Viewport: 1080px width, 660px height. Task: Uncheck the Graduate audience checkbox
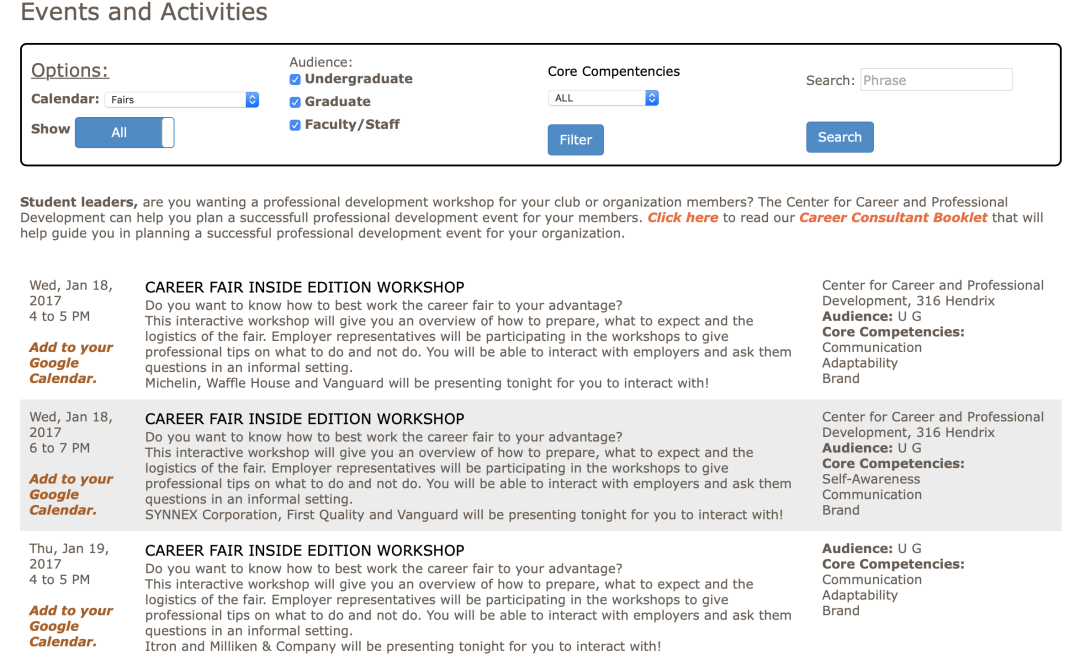pyautogui.click(x=295, y=102)
